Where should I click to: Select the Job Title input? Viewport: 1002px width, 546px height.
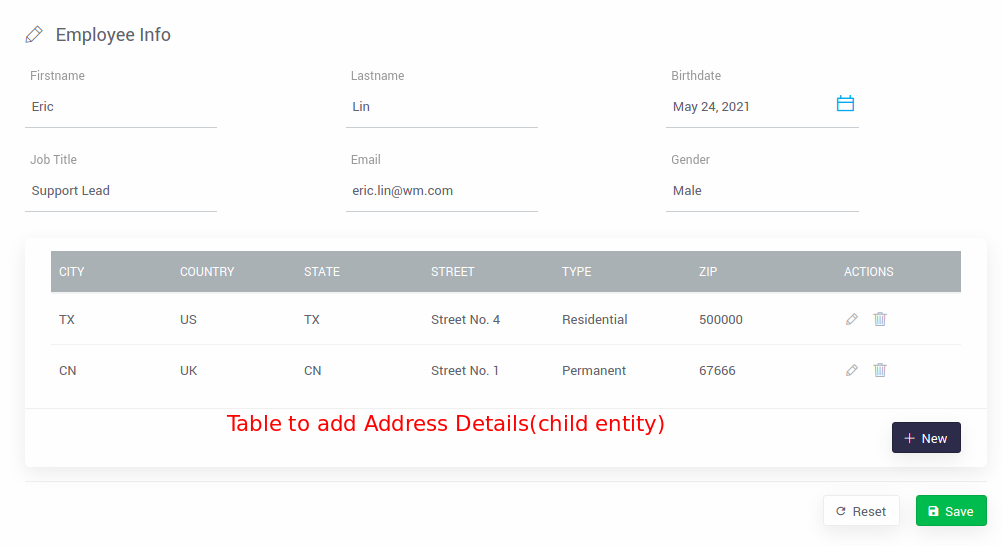pos(121,191)
